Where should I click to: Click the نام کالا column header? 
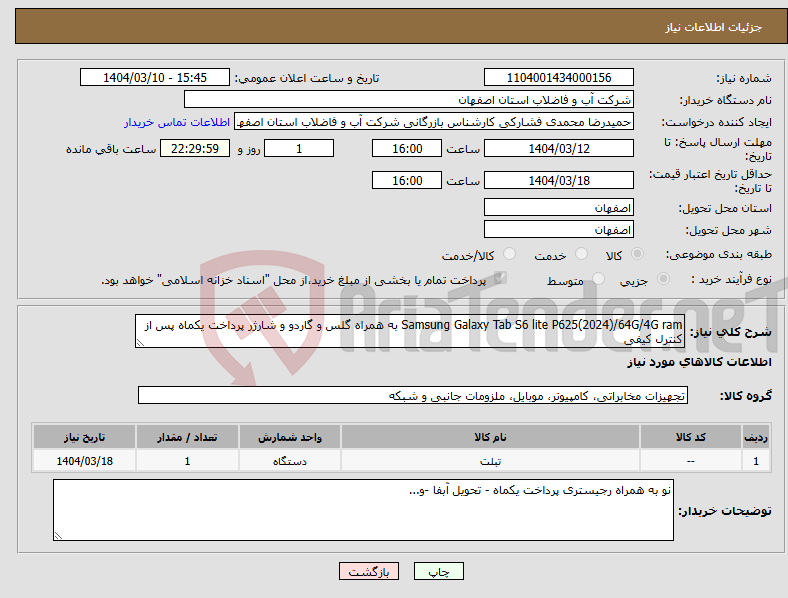[490, 437]
